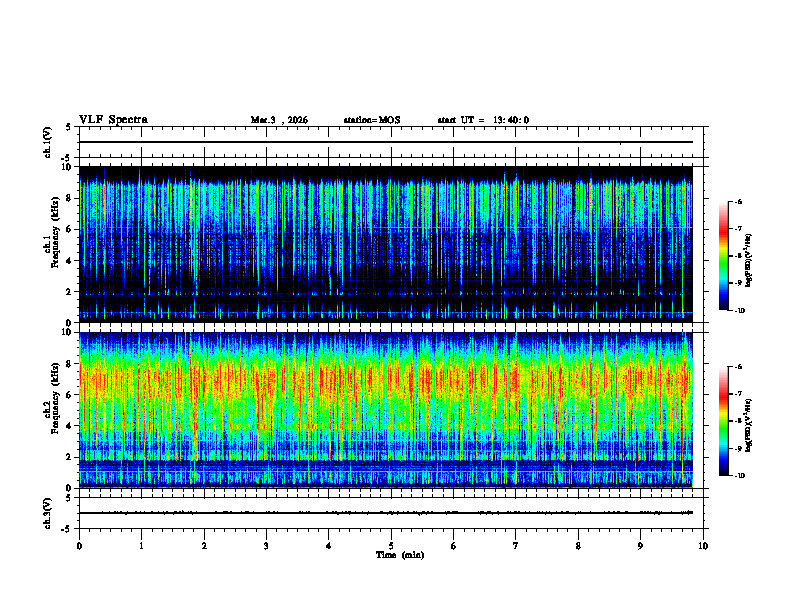Click the time axis tick label "8"
This screenshot has height=612, width=792.
(578, 546)
